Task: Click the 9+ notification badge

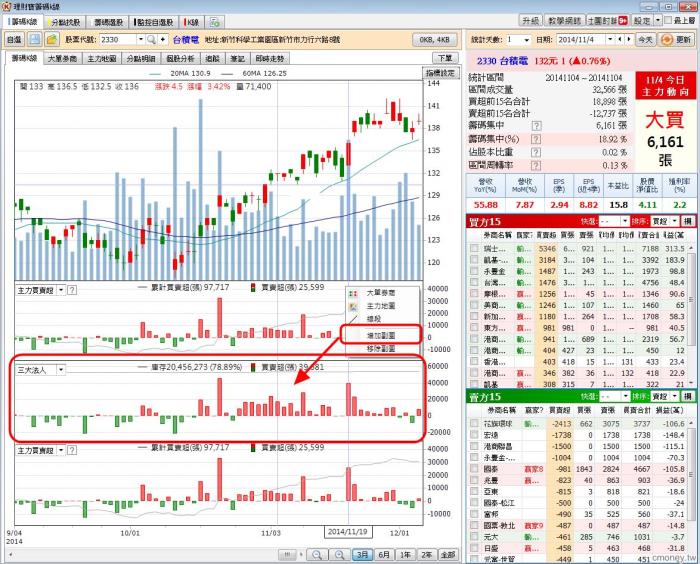Action: (x=623, y=21)
